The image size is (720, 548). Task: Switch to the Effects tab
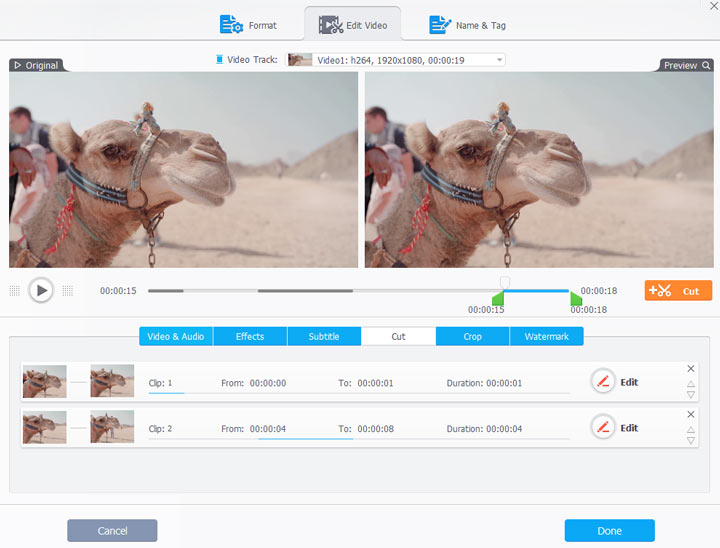point(250,336)
